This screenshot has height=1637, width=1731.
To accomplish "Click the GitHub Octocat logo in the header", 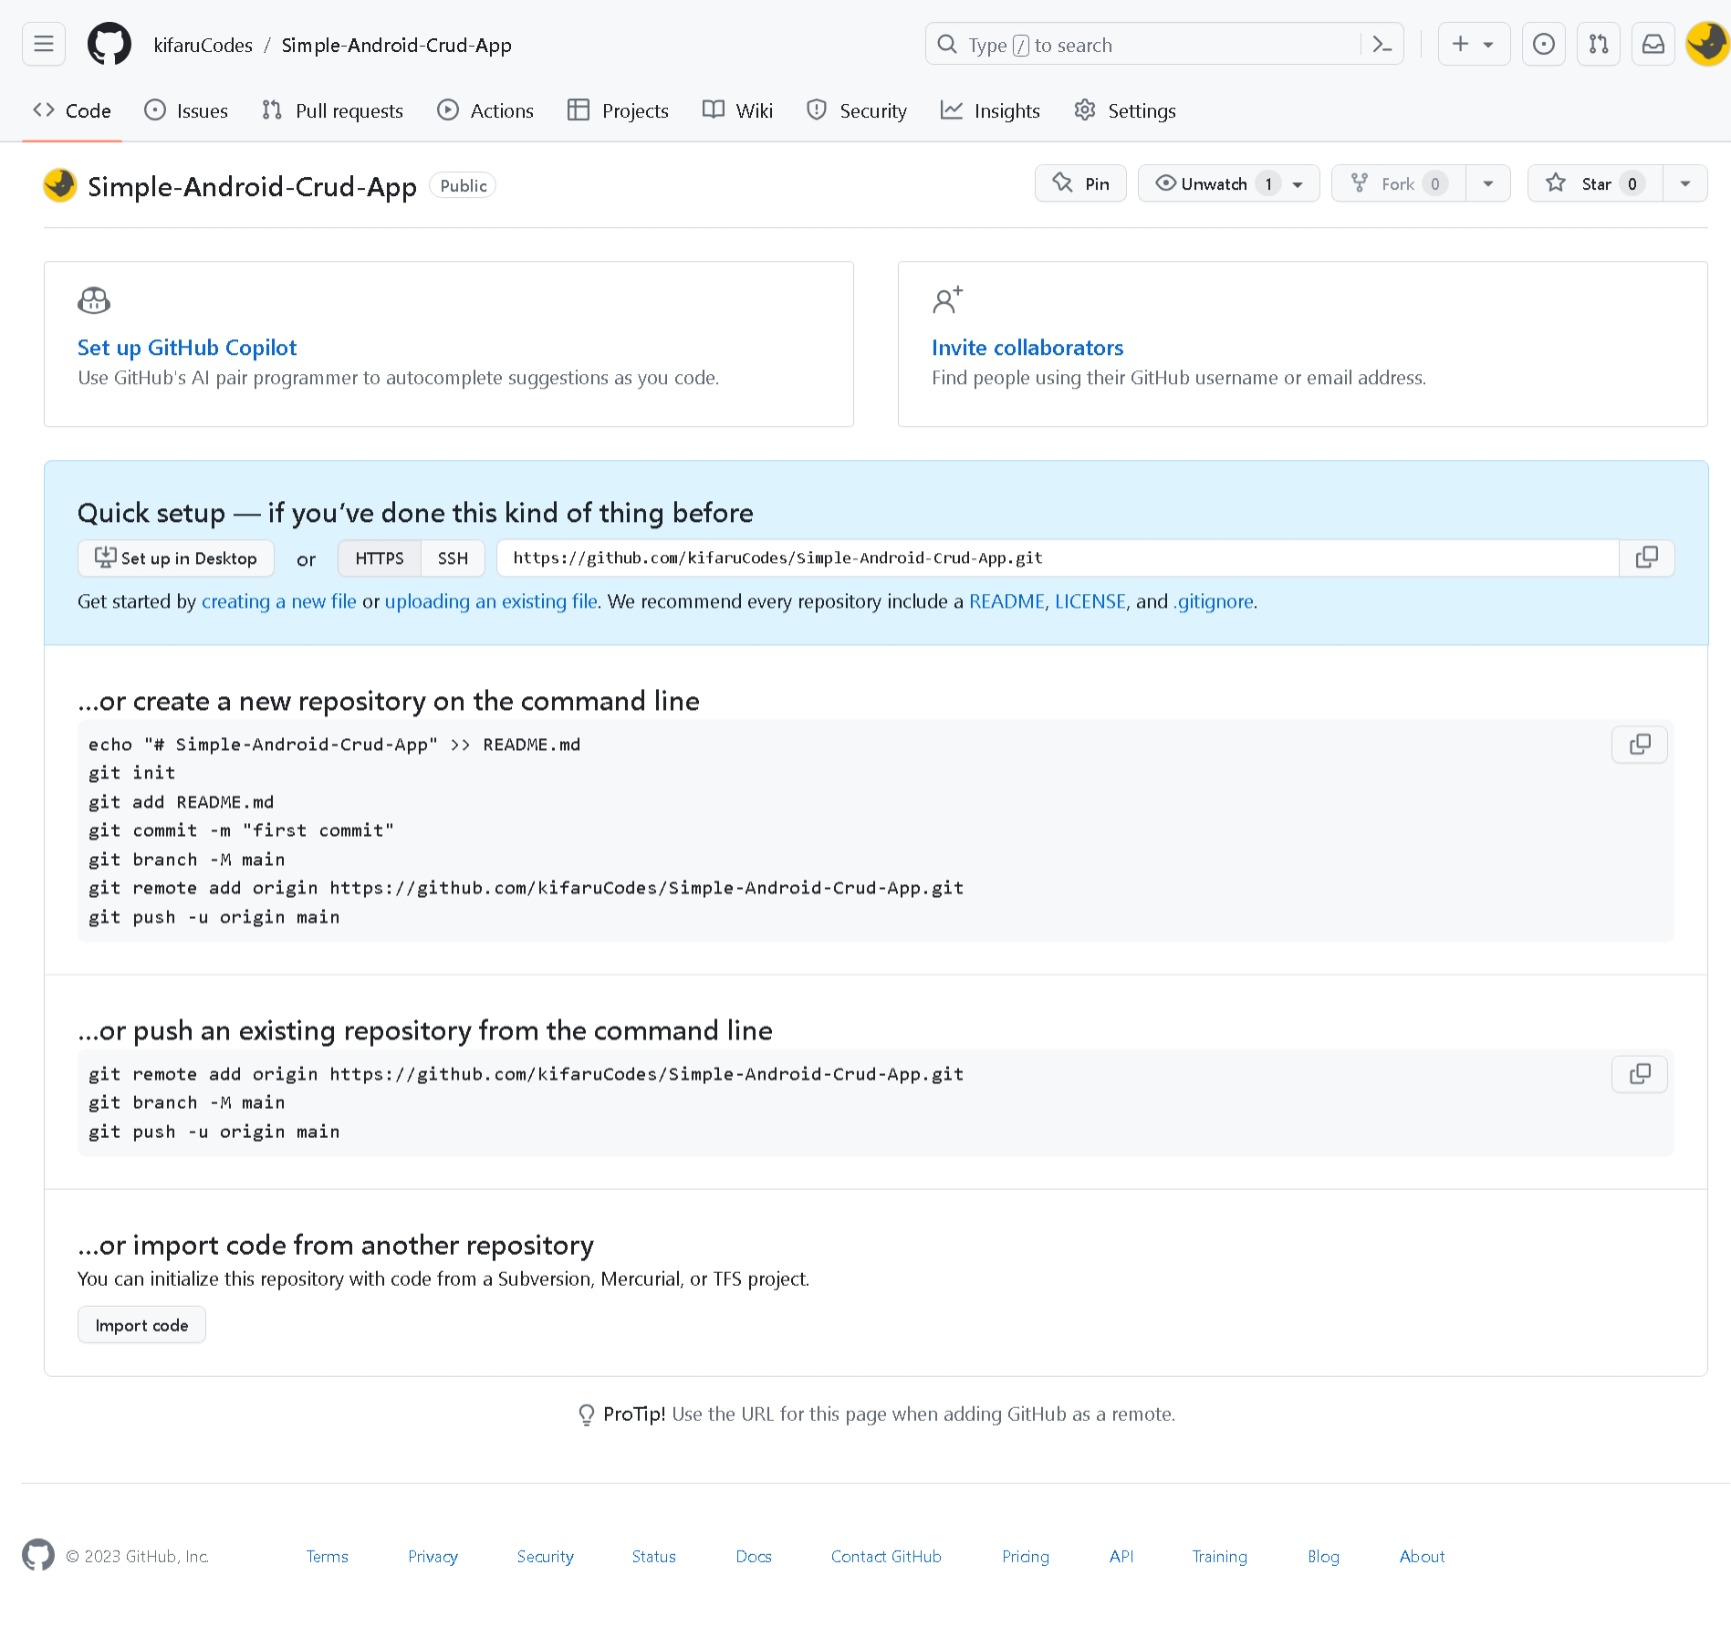I will coord(109,44).
